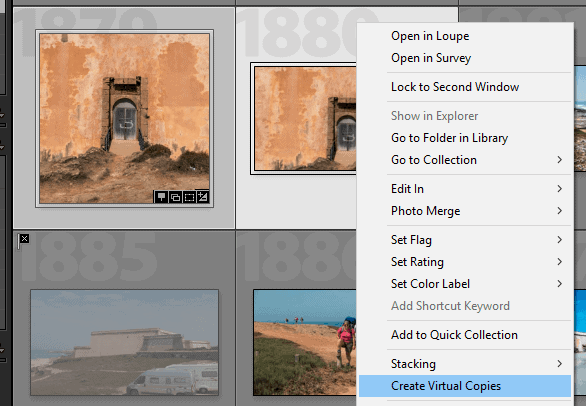Select the orange wall door thumbnail 1879

coord(124,119)
